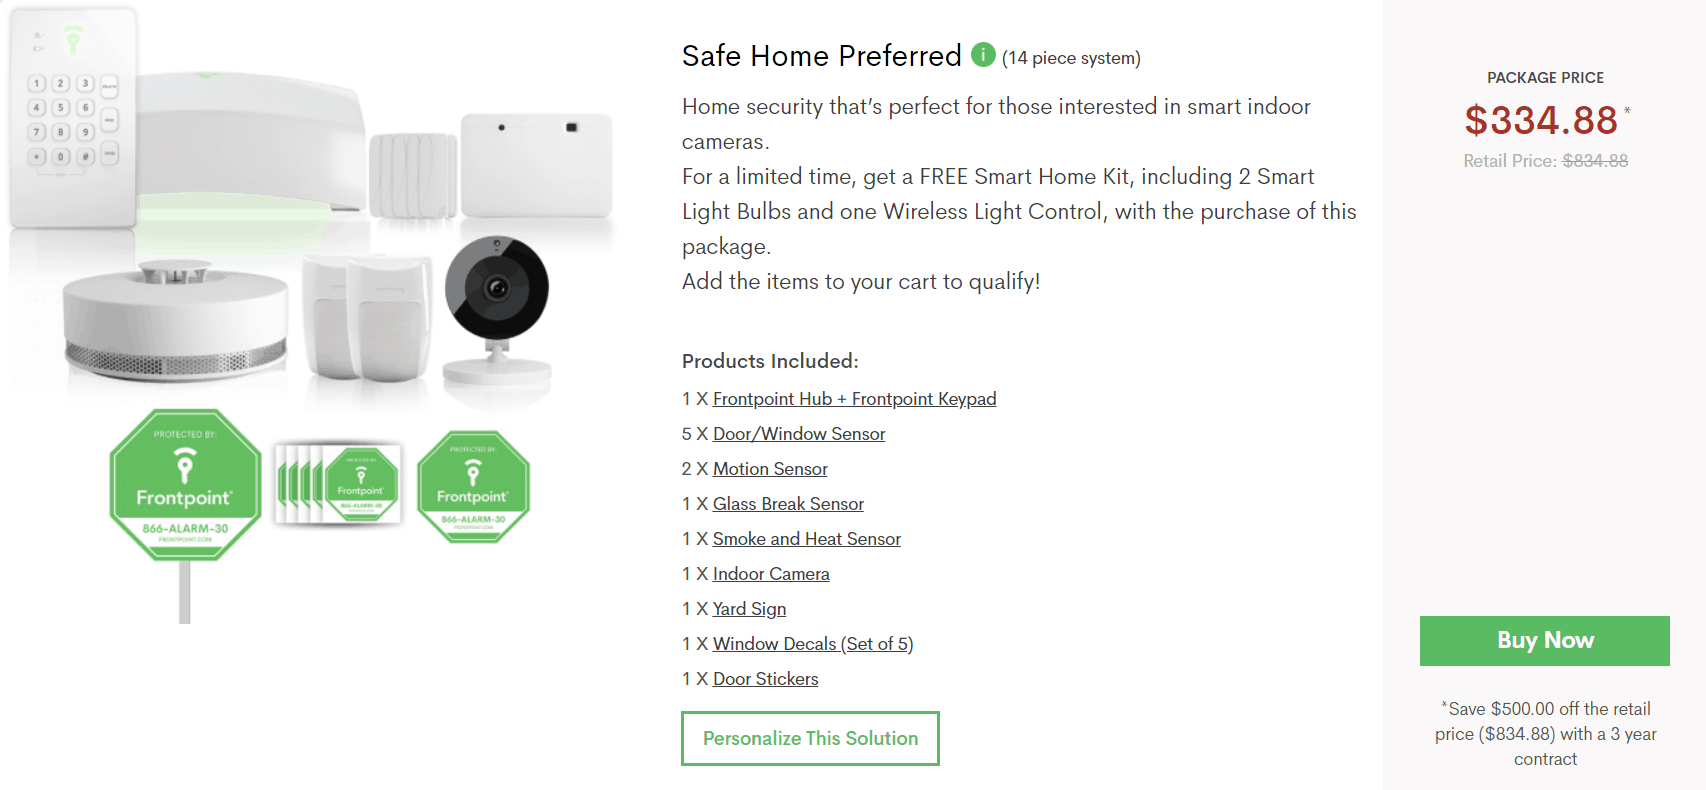Image resolution: width=1706 pixels, height=790 pixels.
Task: Follow the Motion Sensor link
Action: 770,469
